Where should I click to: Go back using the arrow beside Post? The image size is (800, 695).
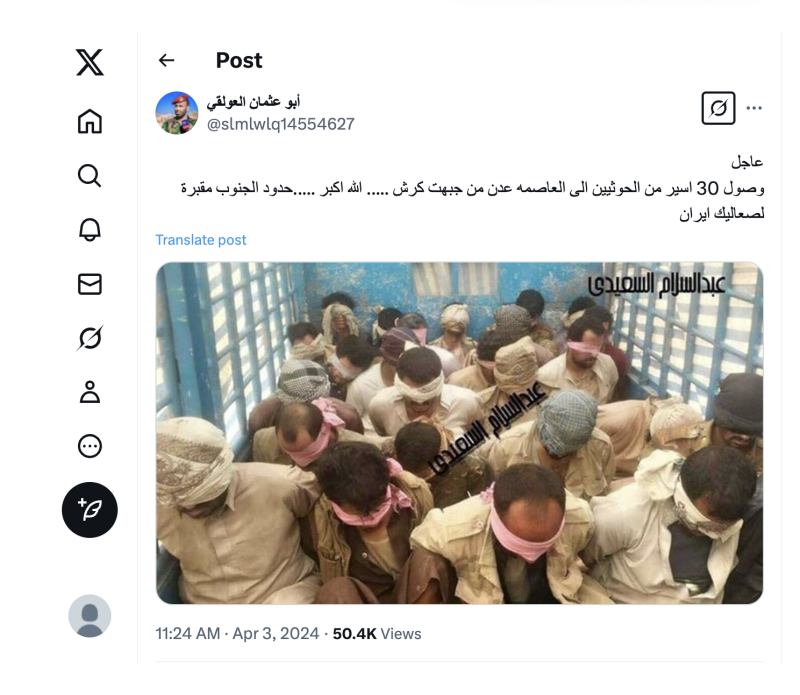[167, 60]
